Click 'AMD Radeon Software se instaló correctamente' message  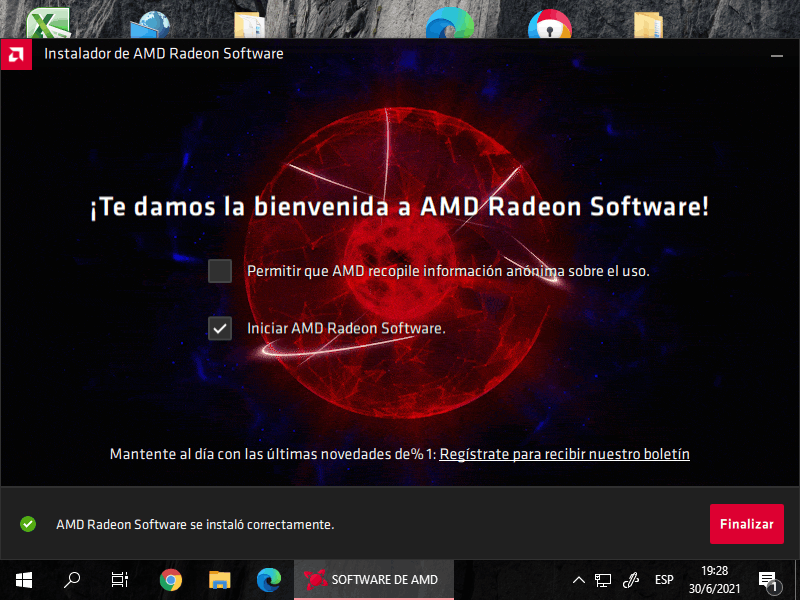coord(195,524)
